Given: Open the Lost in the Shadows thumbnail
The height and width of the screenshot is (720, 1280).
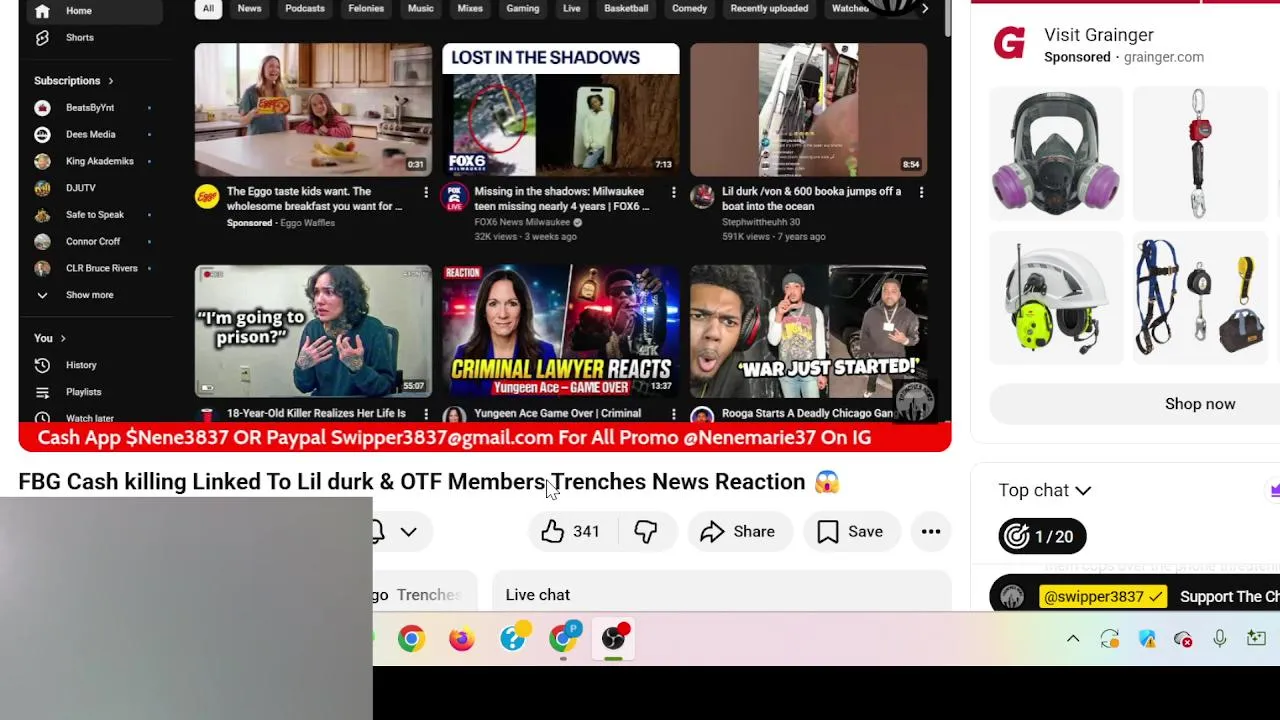Looking at the screenshot, I should click(x=561, y=110).
